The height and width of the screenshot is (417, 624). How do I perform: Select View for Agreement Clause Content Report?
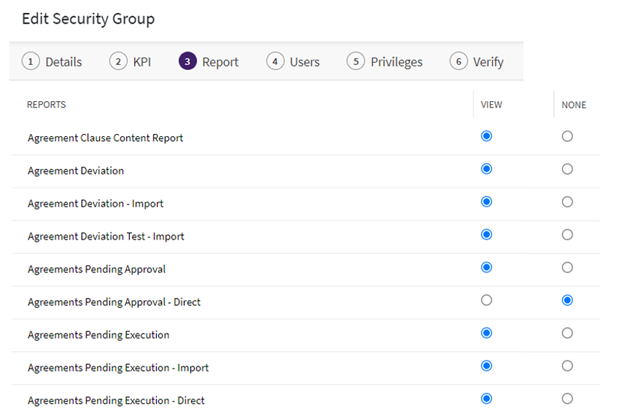coord(487,137)
